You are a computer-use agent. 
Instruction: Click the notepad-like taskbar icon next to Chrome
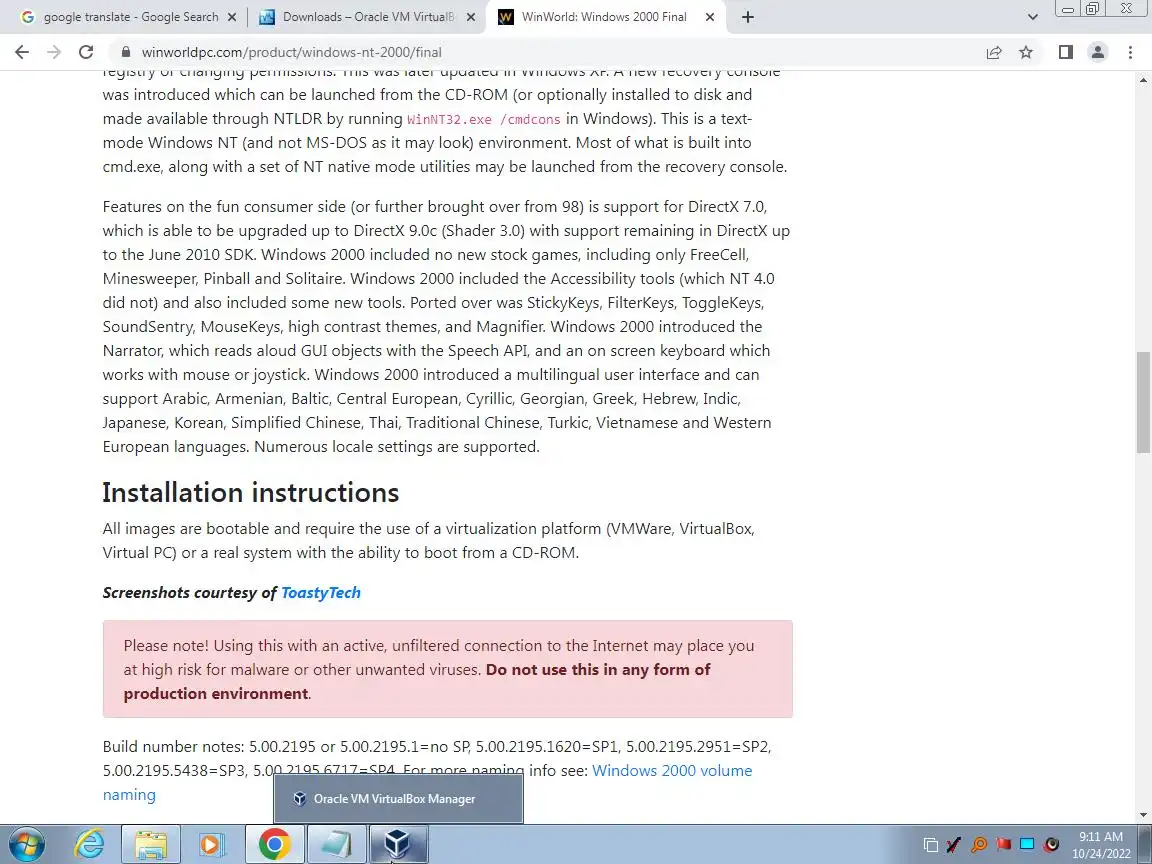[x=336, y=844]
